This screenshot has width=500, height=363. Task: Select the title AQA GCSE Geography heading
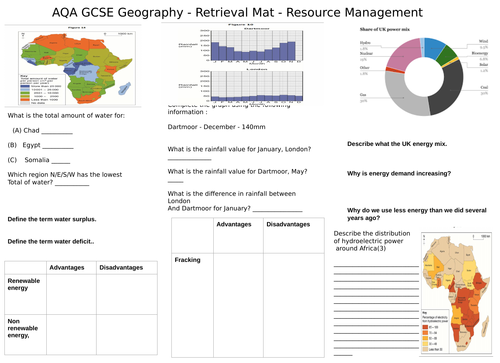[237, 12]
